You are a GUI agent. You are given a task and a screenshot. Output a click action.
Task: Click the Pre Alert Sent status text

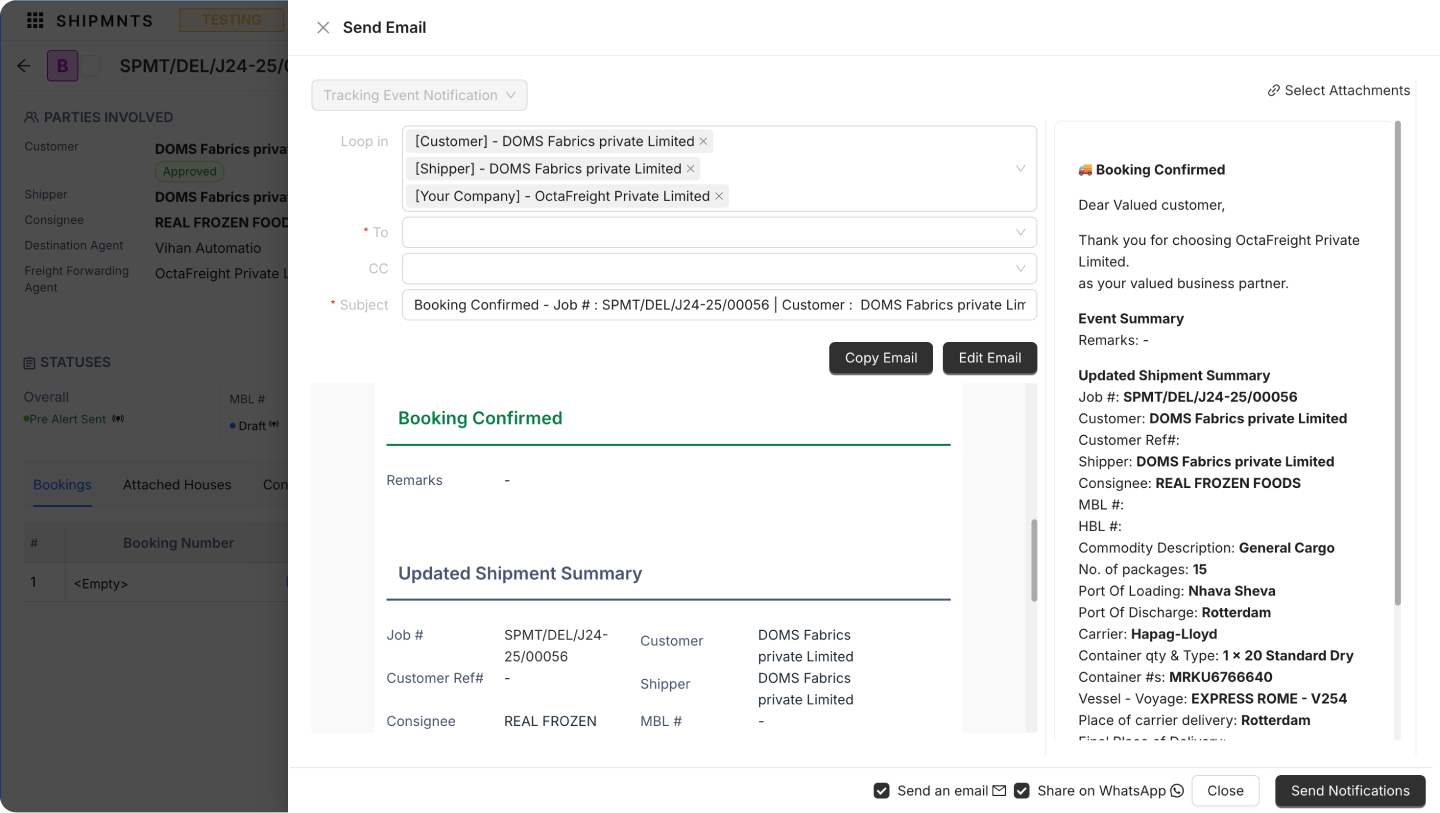click(67, 419)
